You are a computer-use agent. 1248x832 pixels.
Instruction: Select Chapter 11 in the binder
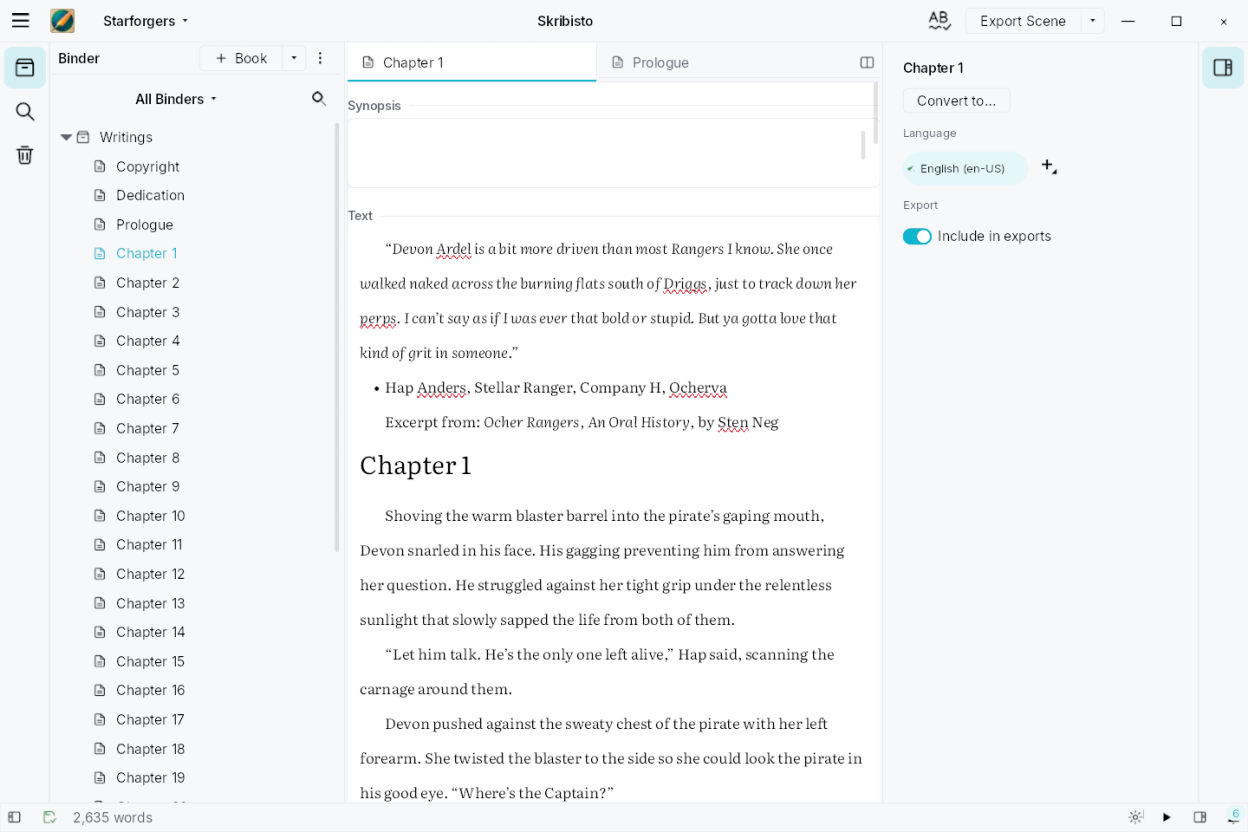pos(150,544)
